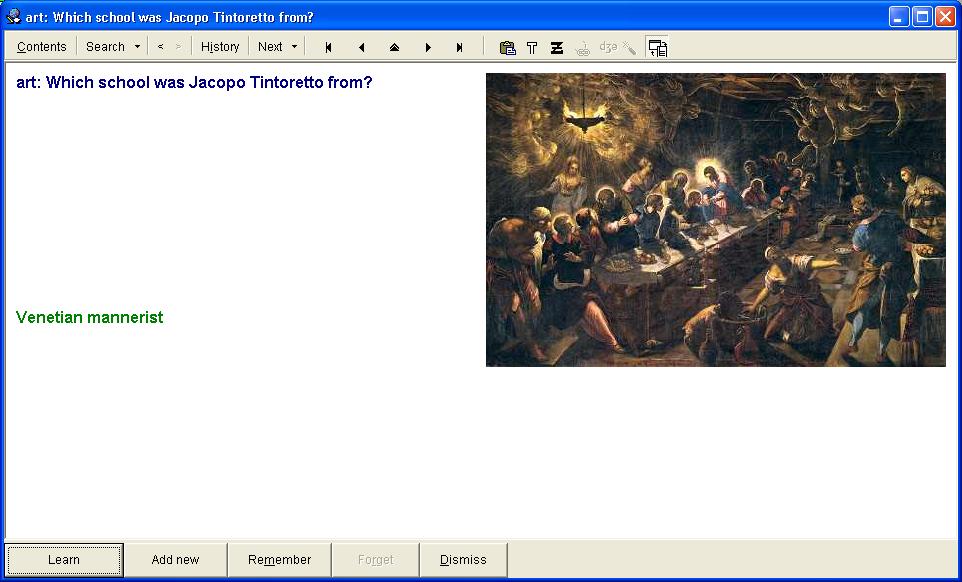
Task: Expand the Next dropdown arrow
Action: tap(294, 47)
